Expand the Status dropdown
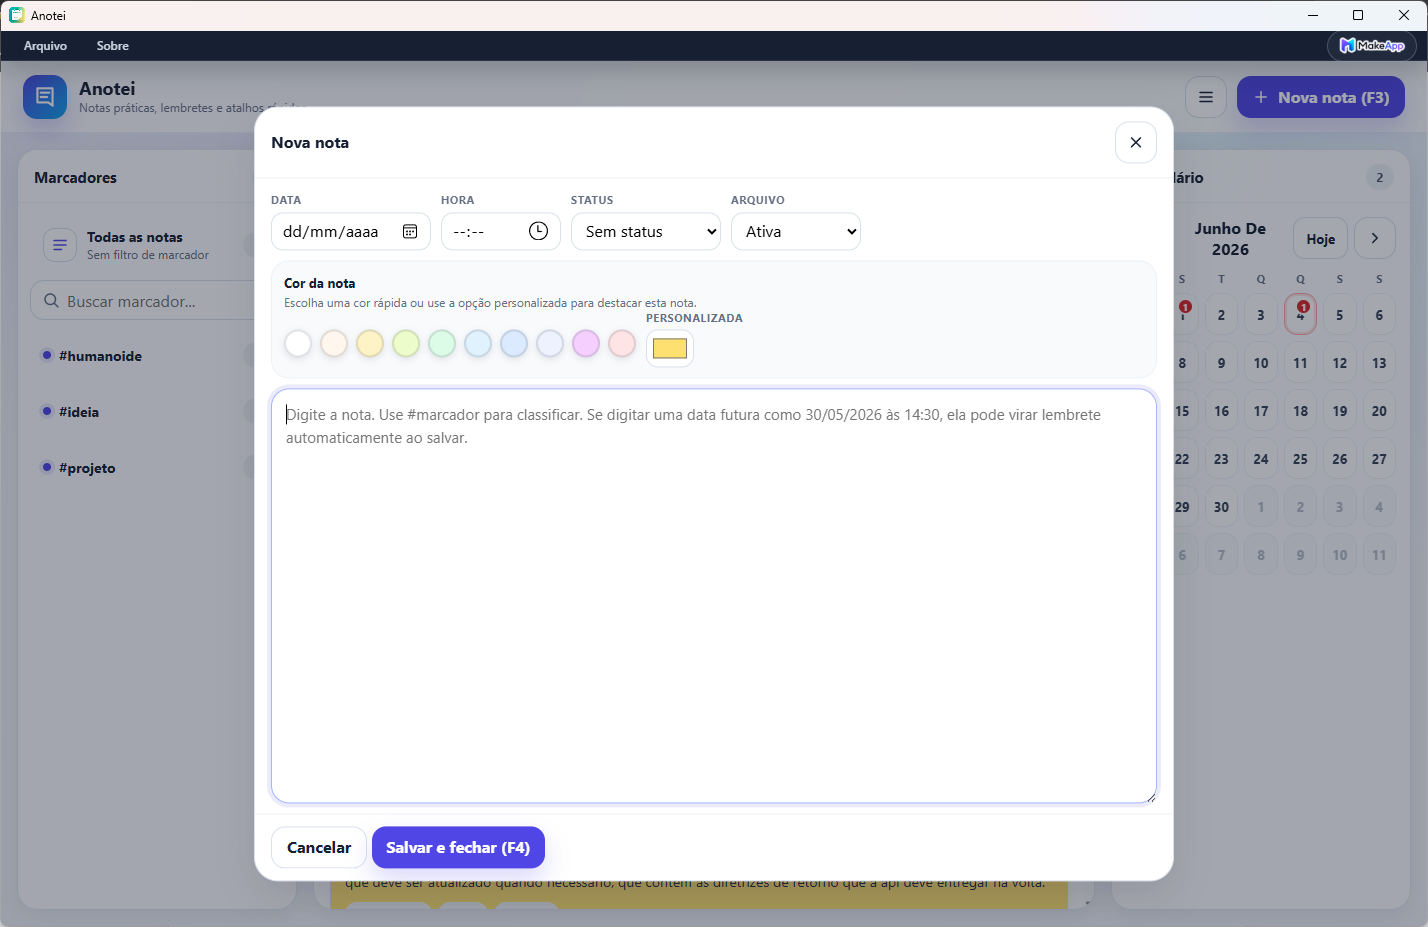The width and height of the screenshot is (1428, 927). point(646,231)
